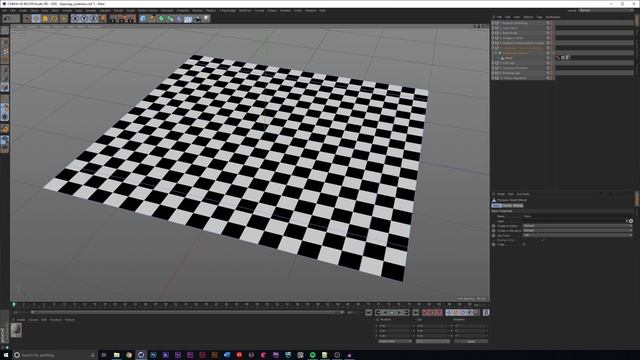Switch to Polygons mode in left palette
Image resolution: width=640 pixels, height=360 pixels.
point(4,87)
